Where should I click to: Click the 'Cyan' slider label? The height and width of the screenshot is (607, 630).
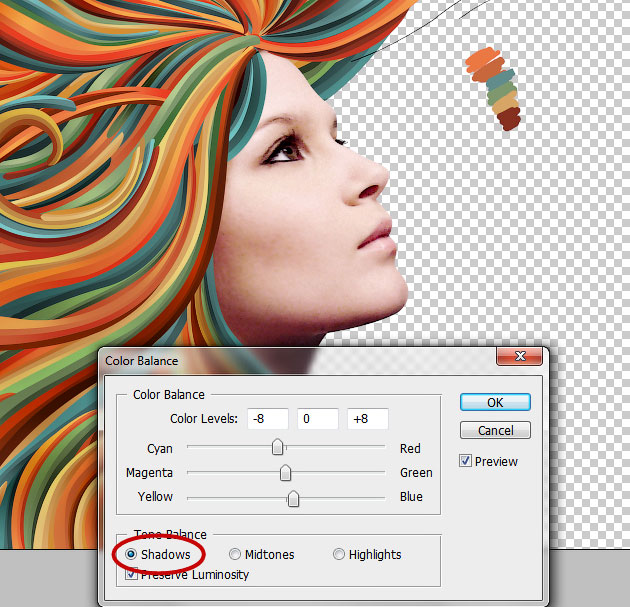coord(160,448)
